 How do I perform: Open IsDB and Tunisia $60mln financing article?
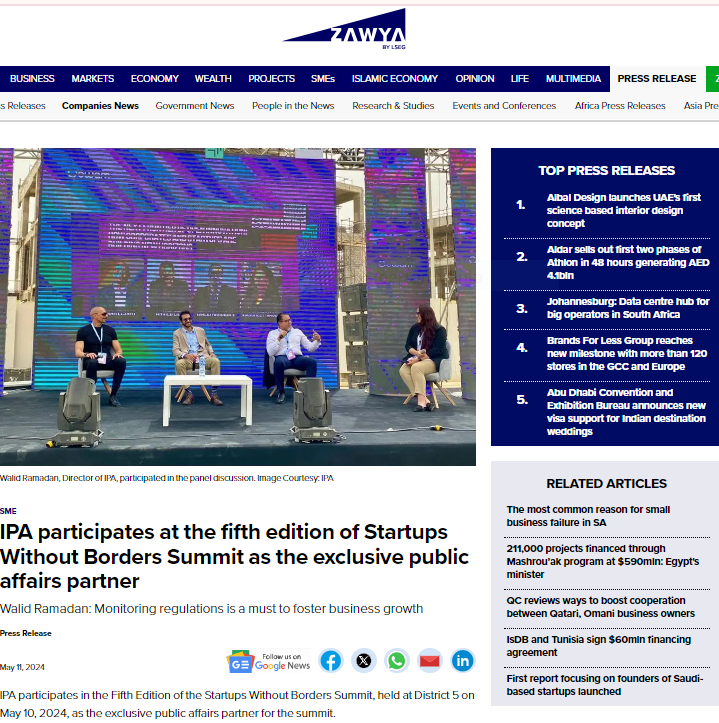[599, 646]
